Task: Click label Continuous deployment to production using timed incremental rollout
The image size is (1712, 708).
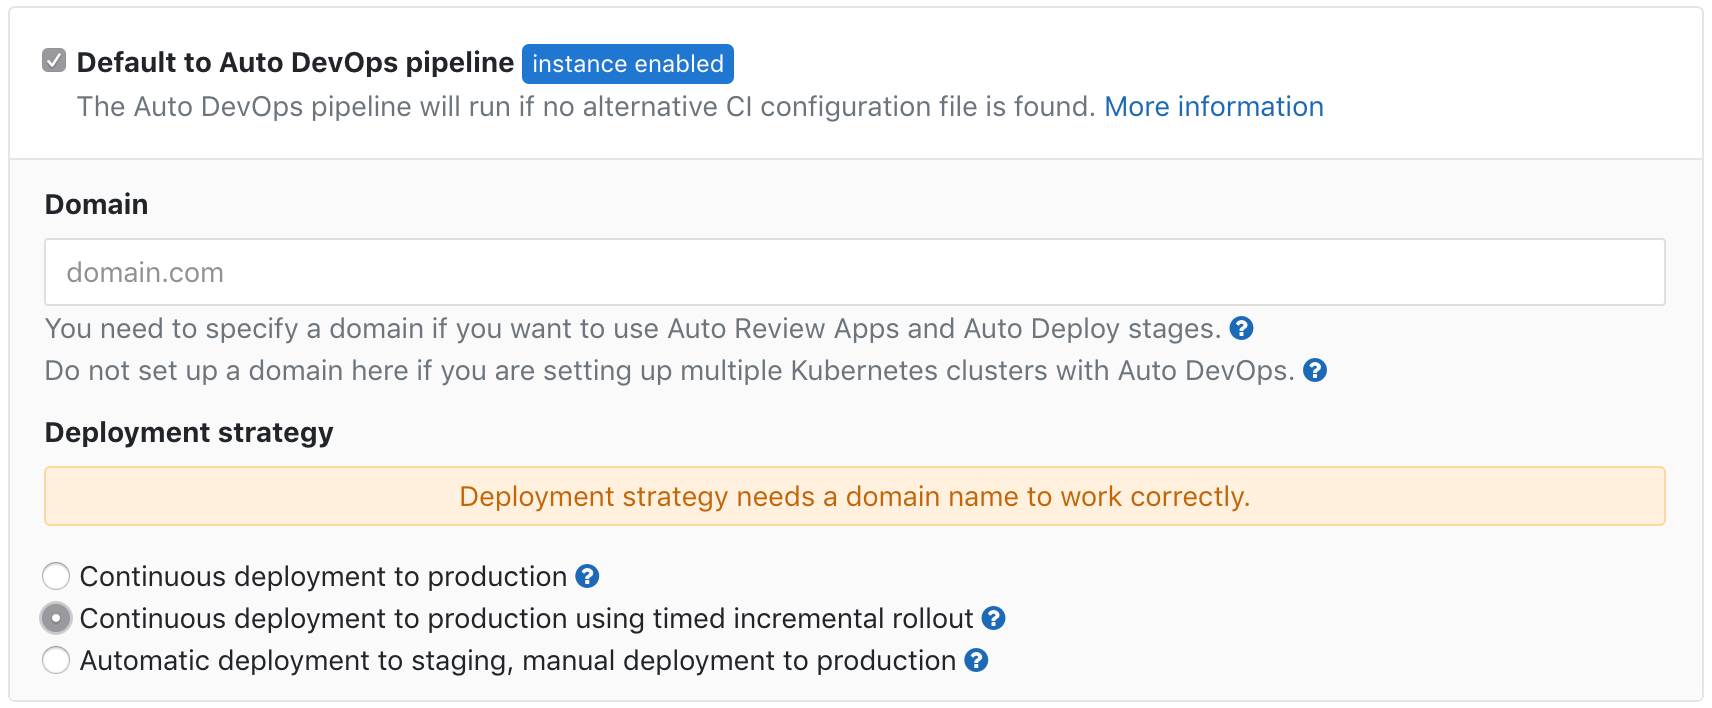Action: pos(527,619)
